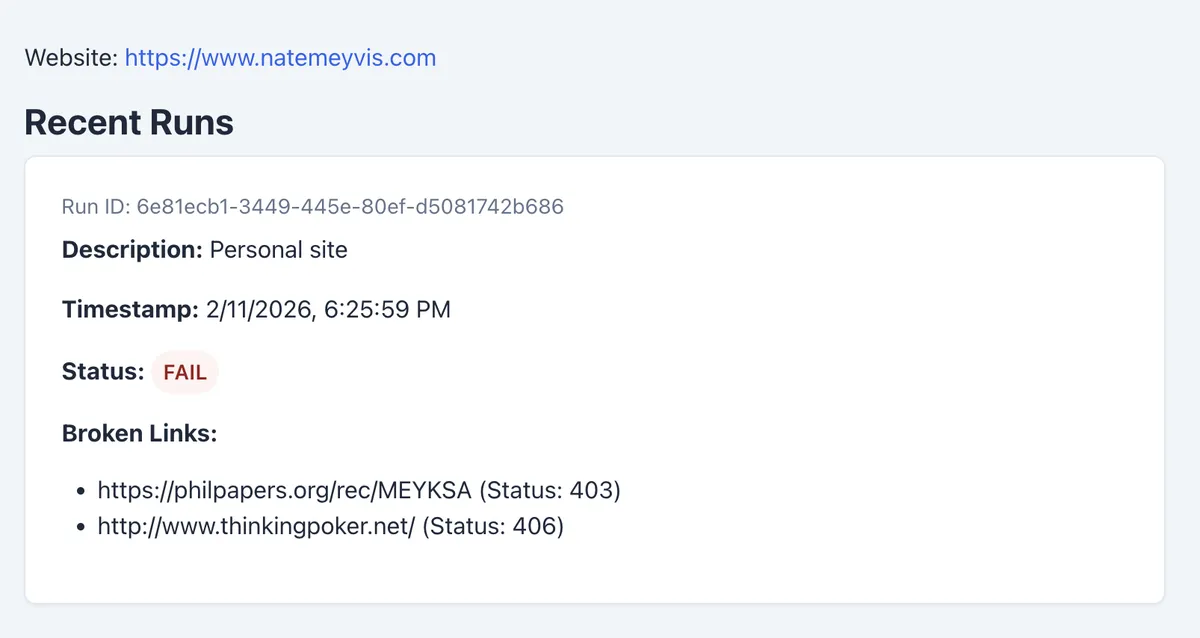Image resolution: width=1200 pixels, height=638 pixels.
Task: Click the "Website:" label text
Action: 70,58
